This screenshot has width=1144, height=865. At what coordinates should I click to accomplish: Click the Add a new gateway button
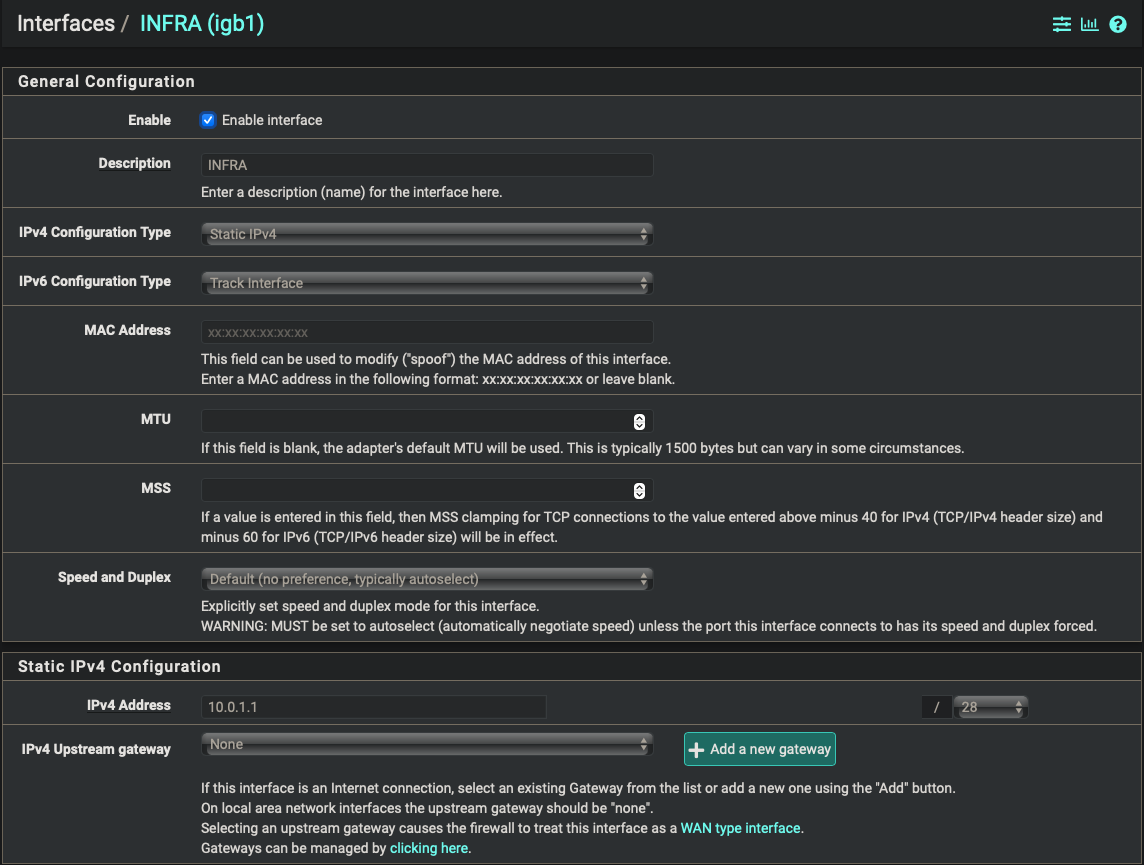[759, 748]
